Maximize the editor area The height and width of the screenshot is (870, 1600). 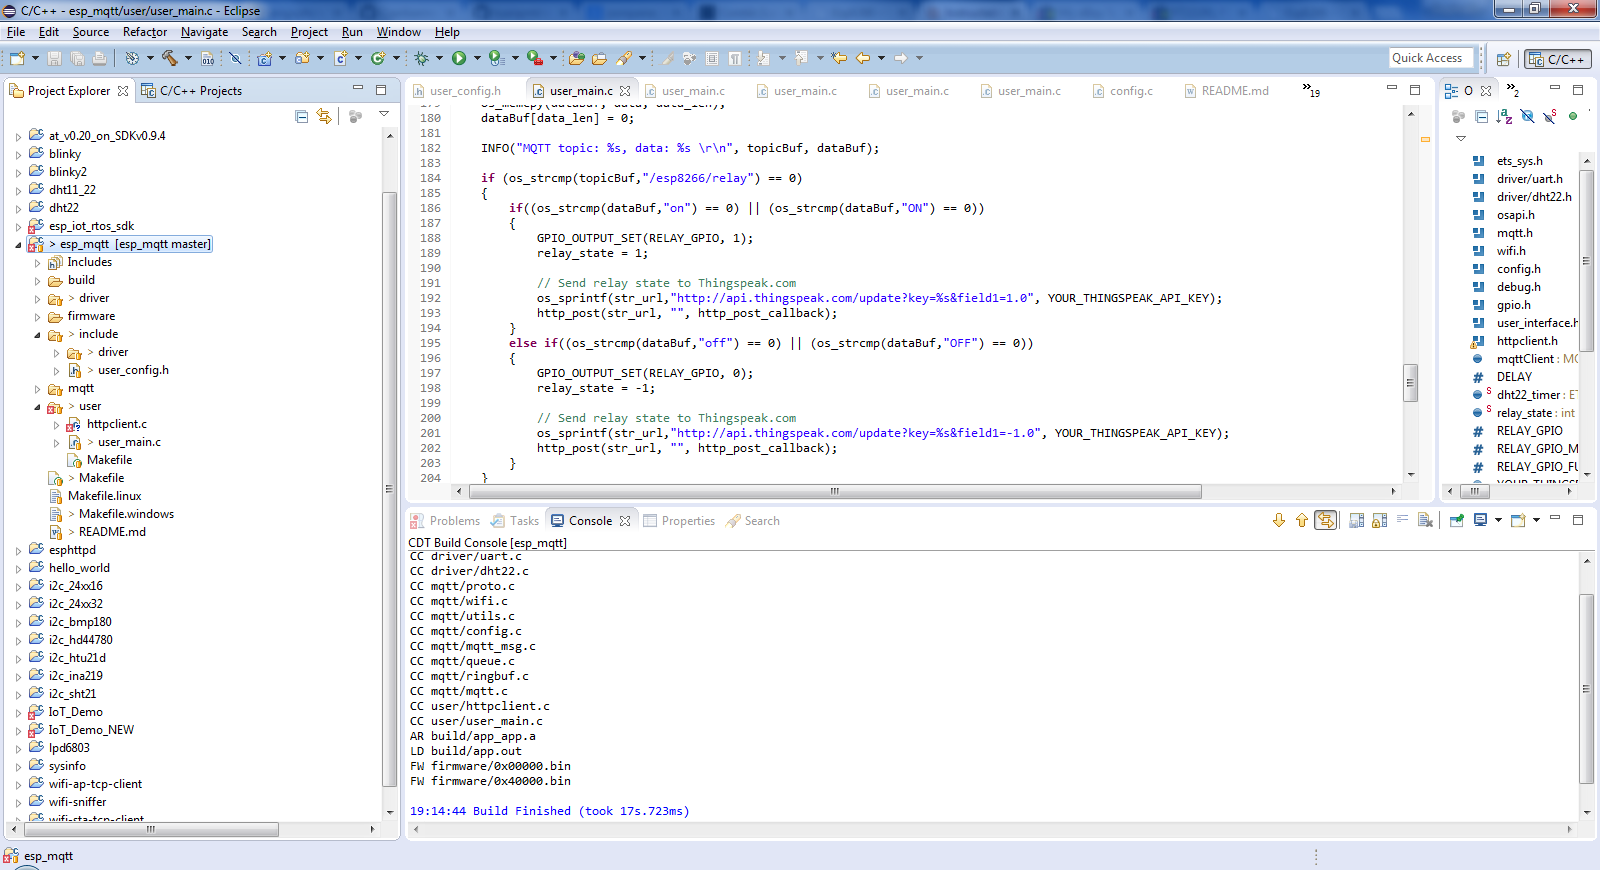click(x=1415, y=90)
